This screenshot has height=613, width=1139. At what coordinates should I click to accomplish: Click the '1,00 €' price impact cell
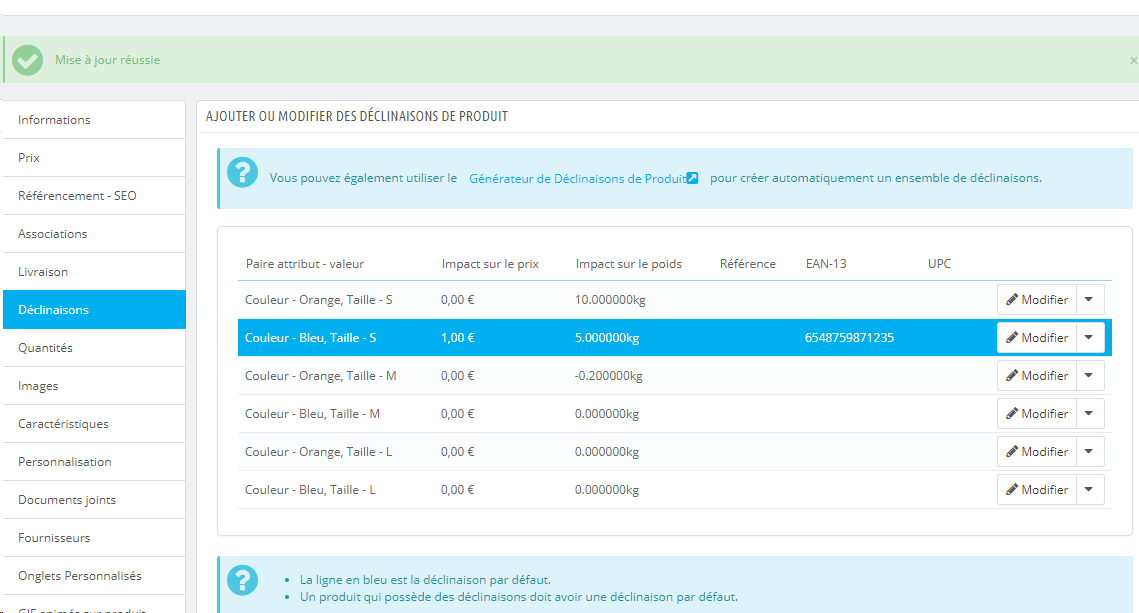pyautogui.click(x=458, y=338)
